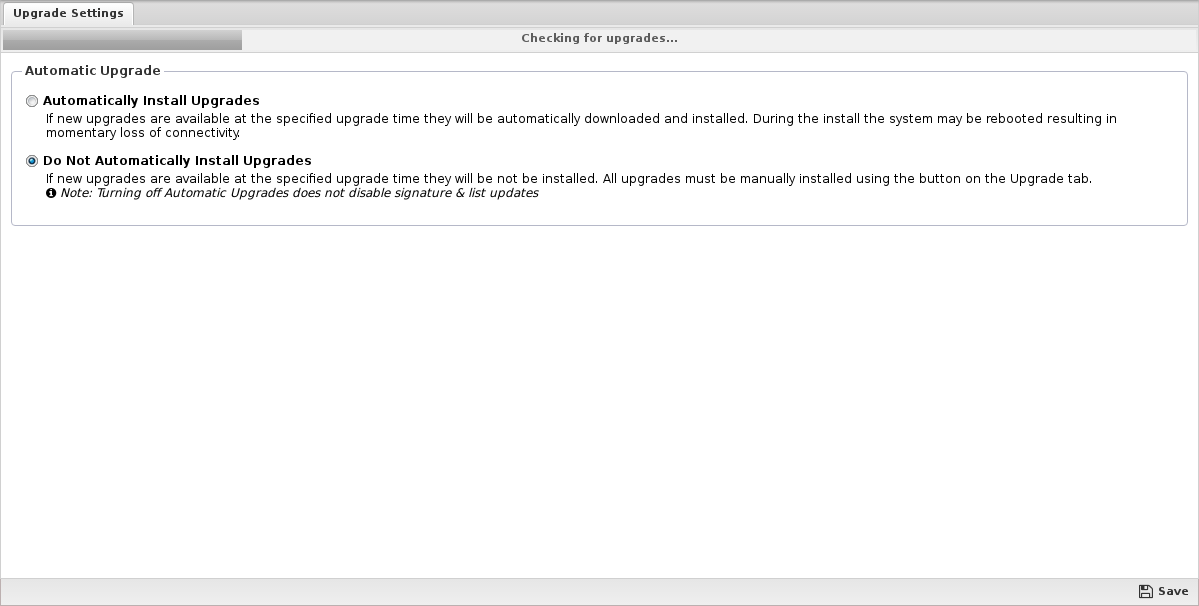Click the empty bottom toolbar left of Save
This screenshot has width=1199, height=606.
[x=566, y=591]
